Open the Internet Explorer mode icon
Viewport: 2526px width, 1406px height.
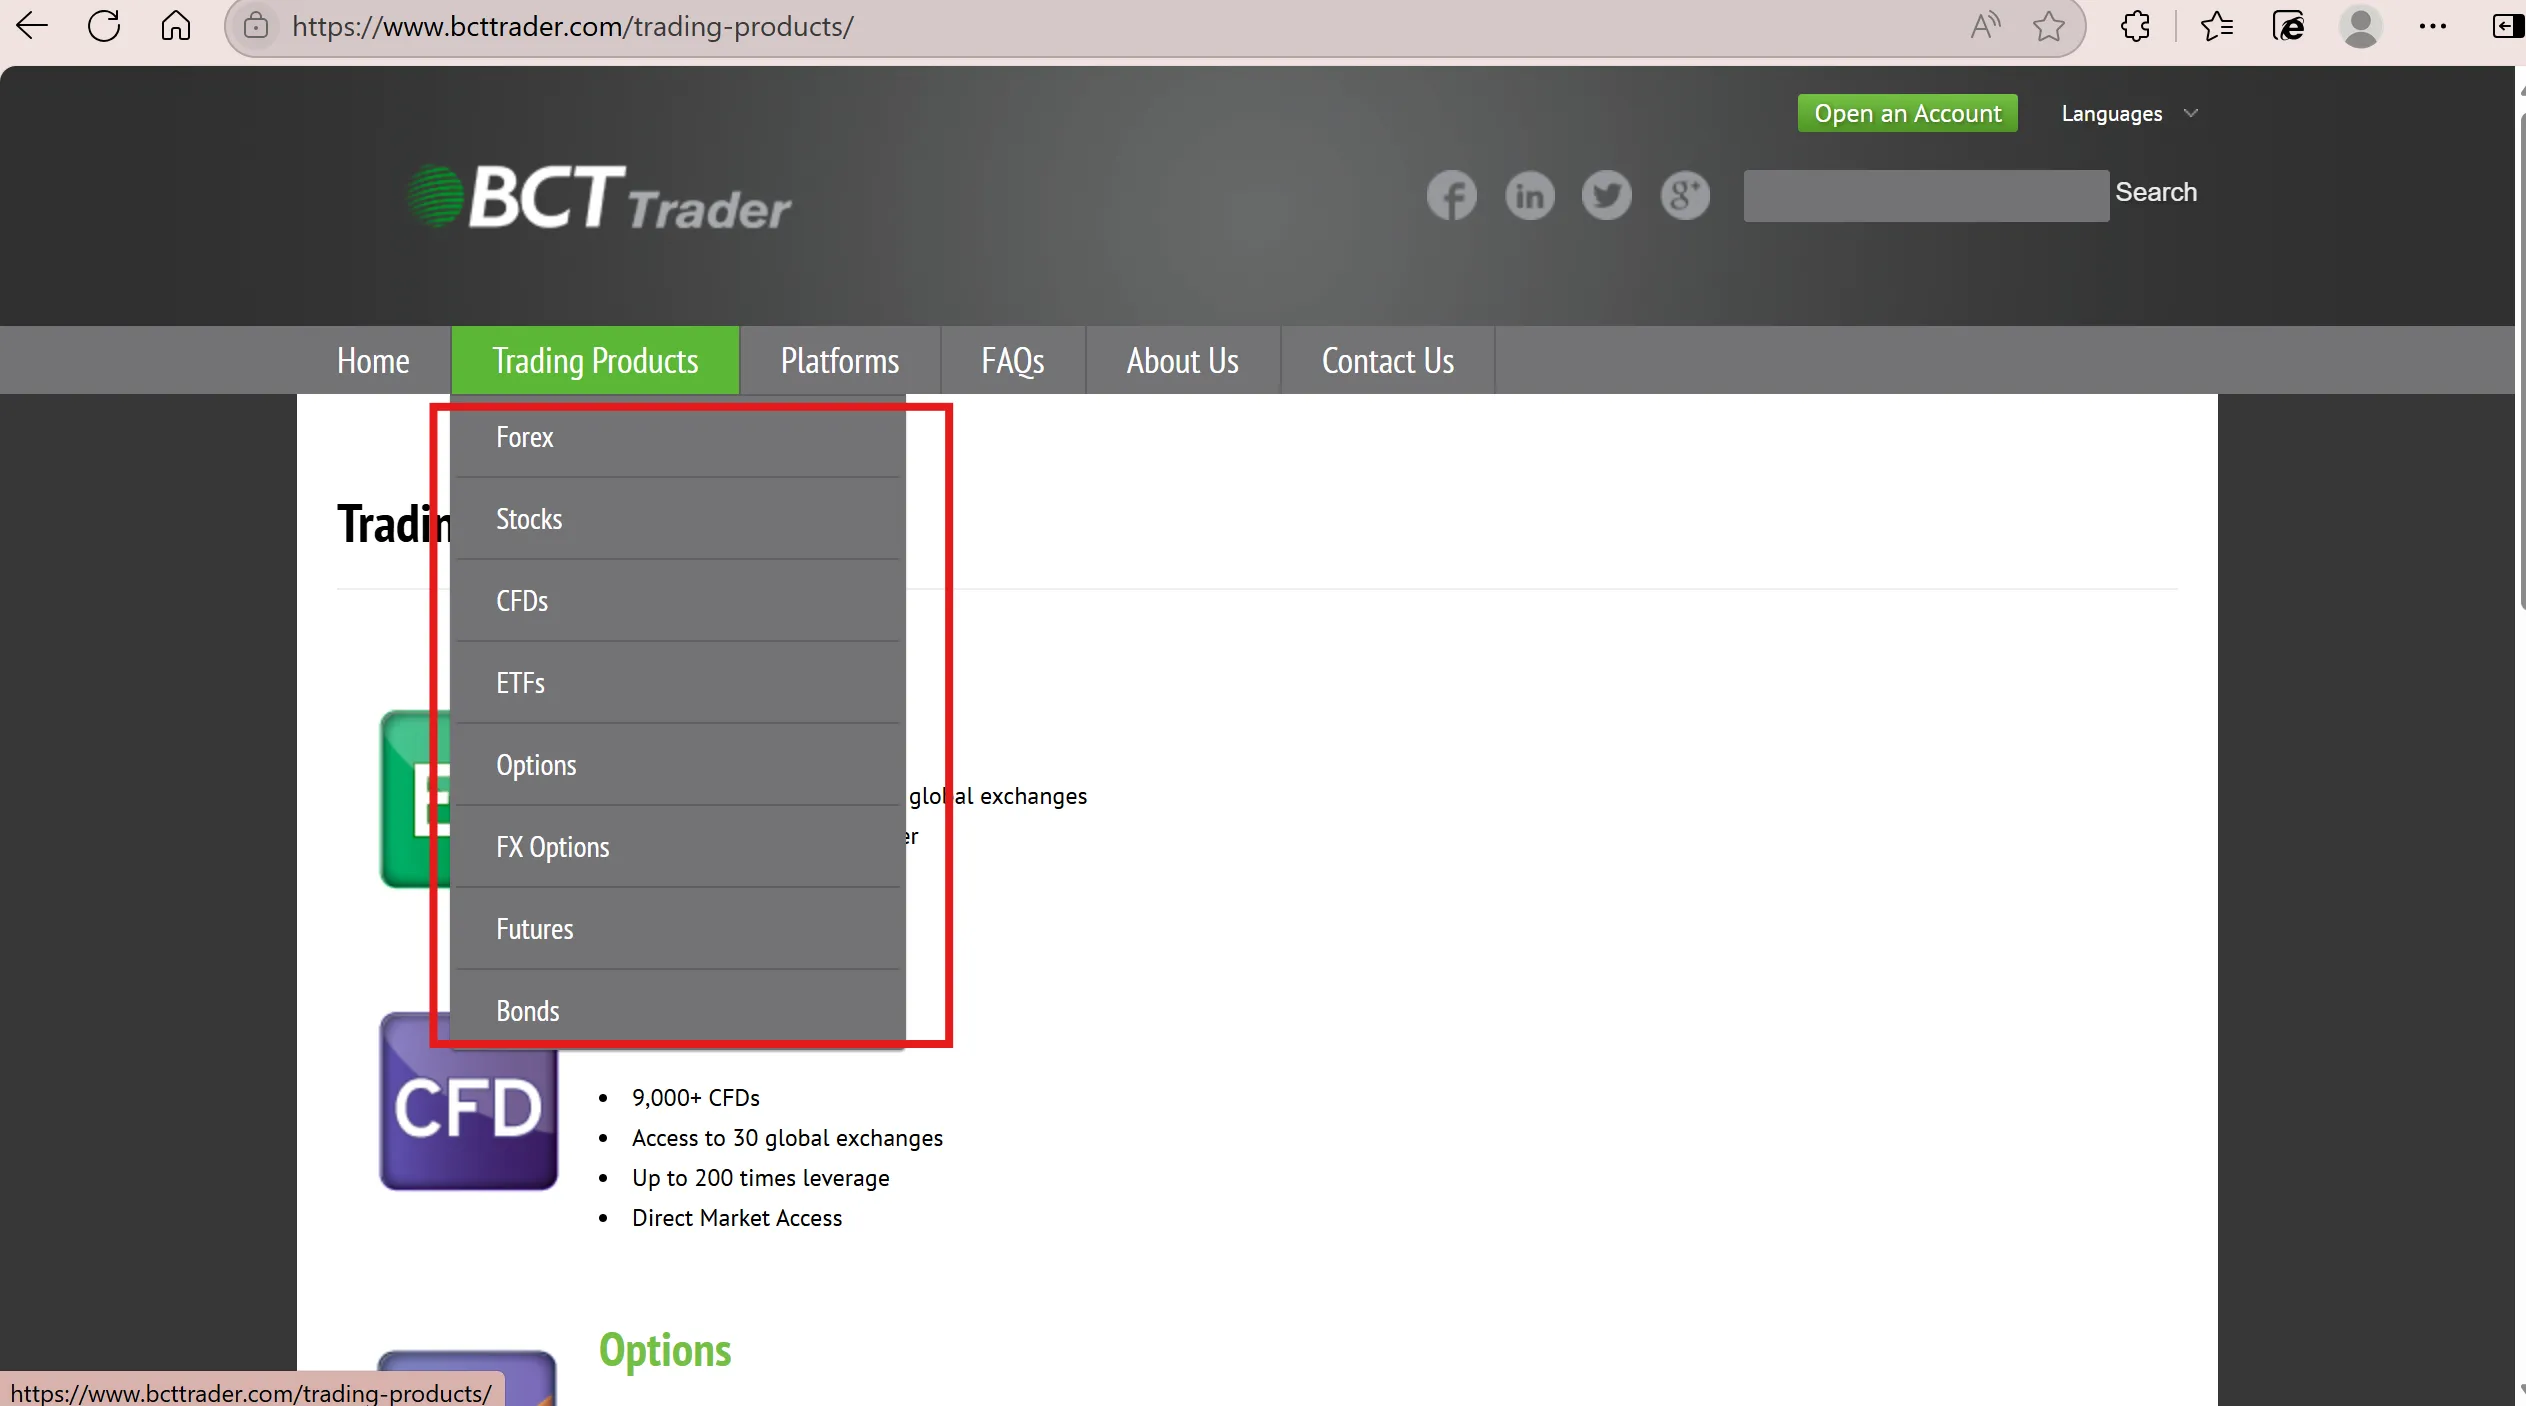tap(2288, 26)
